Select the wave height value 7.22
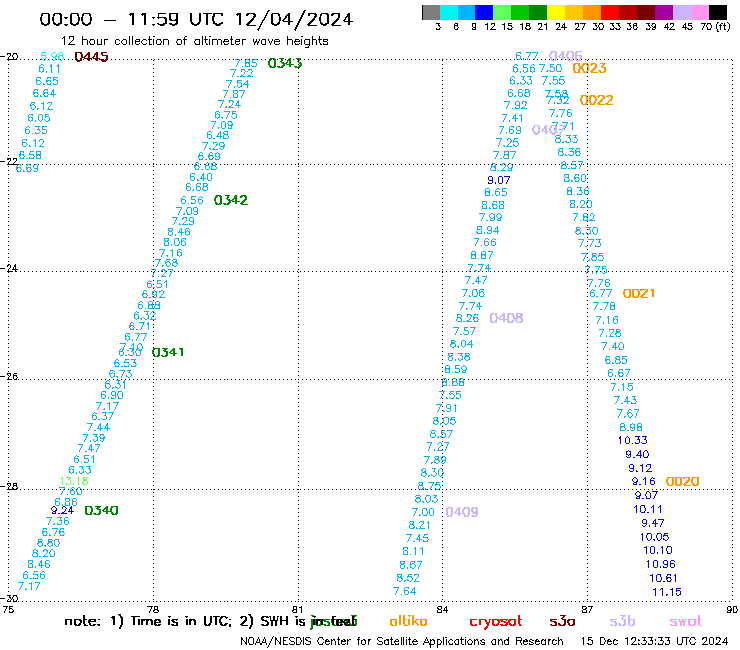Screen dimensions: 740x650 point(242,73)
